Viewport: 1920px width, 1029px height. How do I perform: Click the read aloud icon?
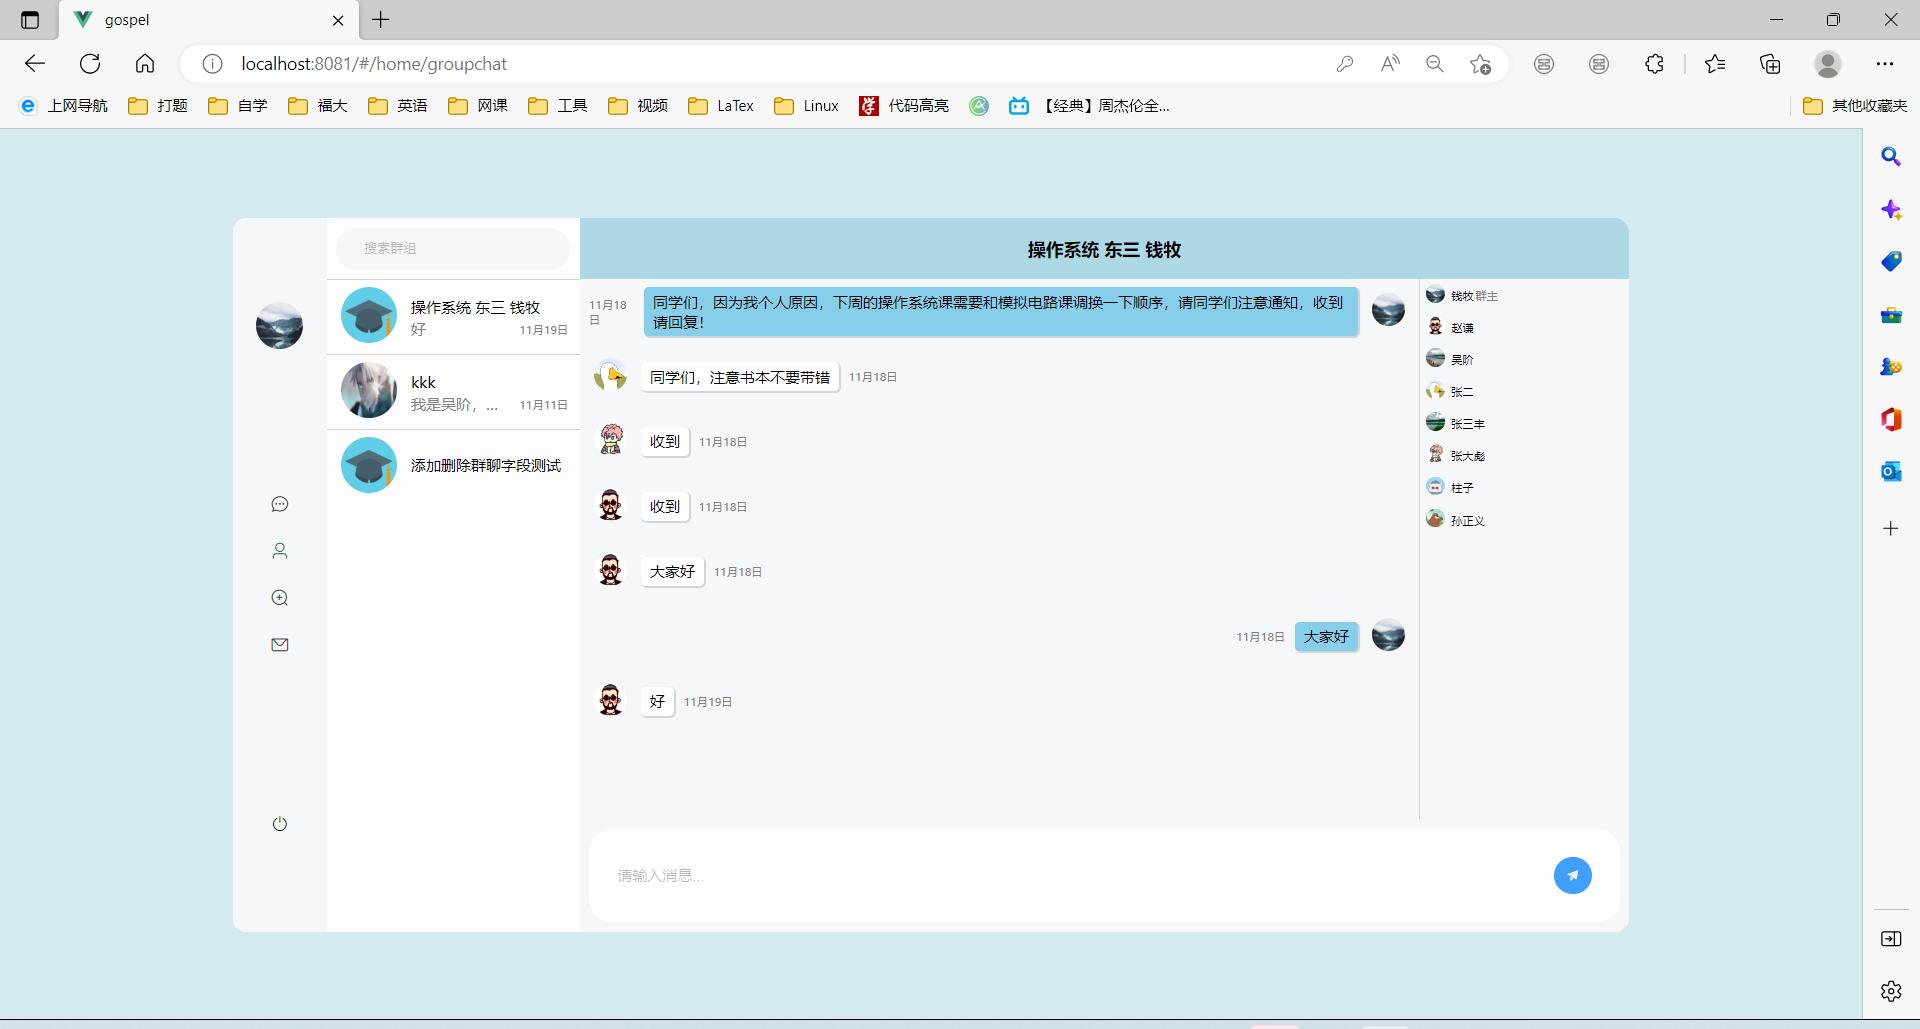[x=1390, y=64]
